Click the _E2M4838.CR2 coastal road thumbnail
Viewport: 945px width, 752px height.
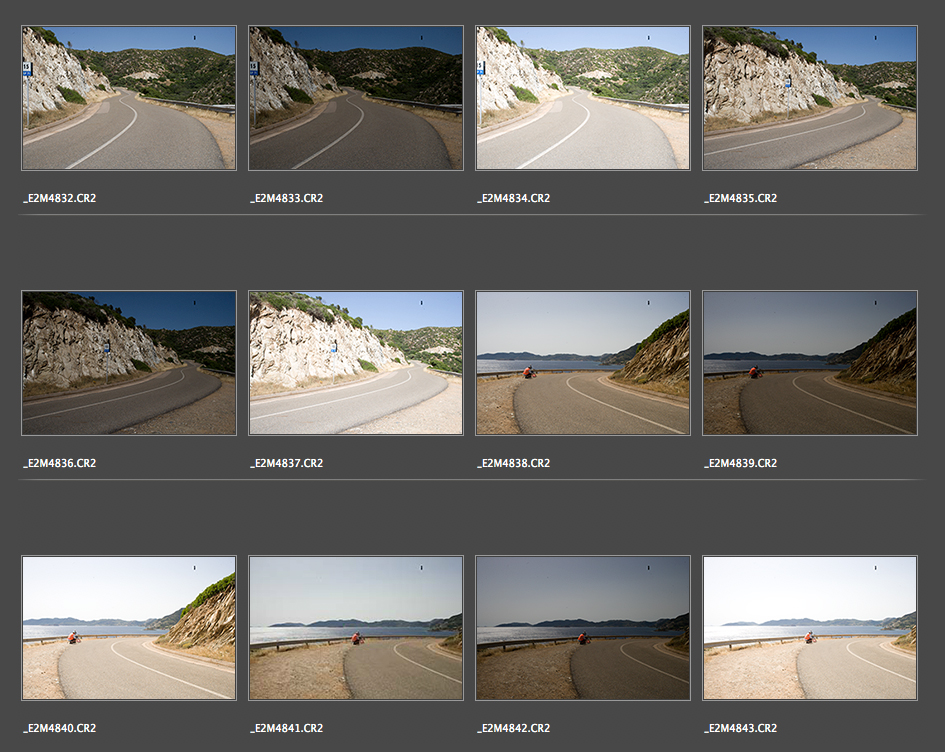pyautogui.click(x=583, y=363)
